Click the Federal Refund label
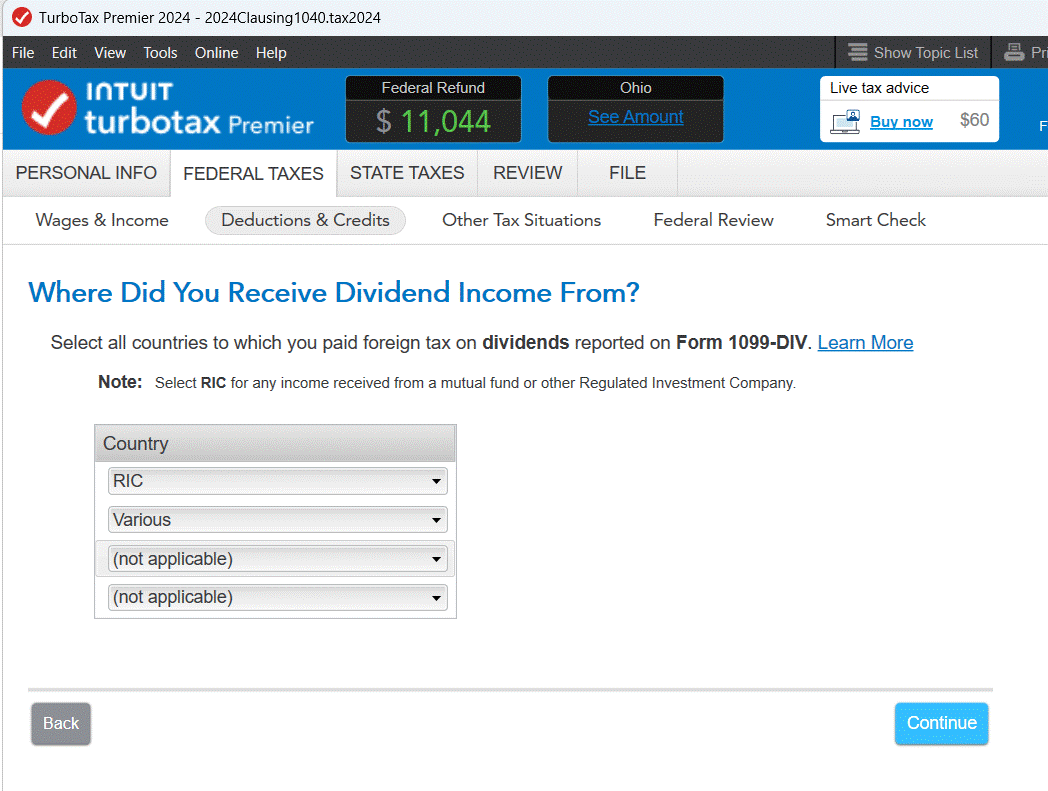 coord(433,88)
